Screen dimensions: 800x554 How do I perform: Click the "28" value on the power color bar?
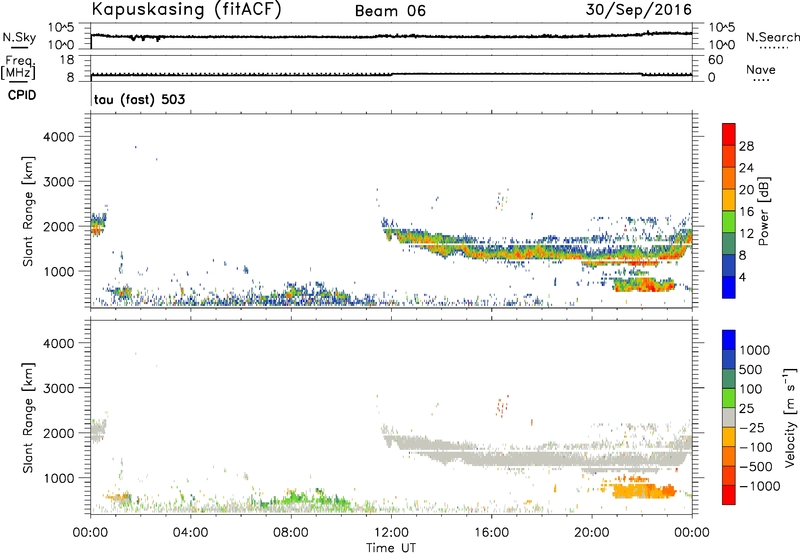coord(746,146)
